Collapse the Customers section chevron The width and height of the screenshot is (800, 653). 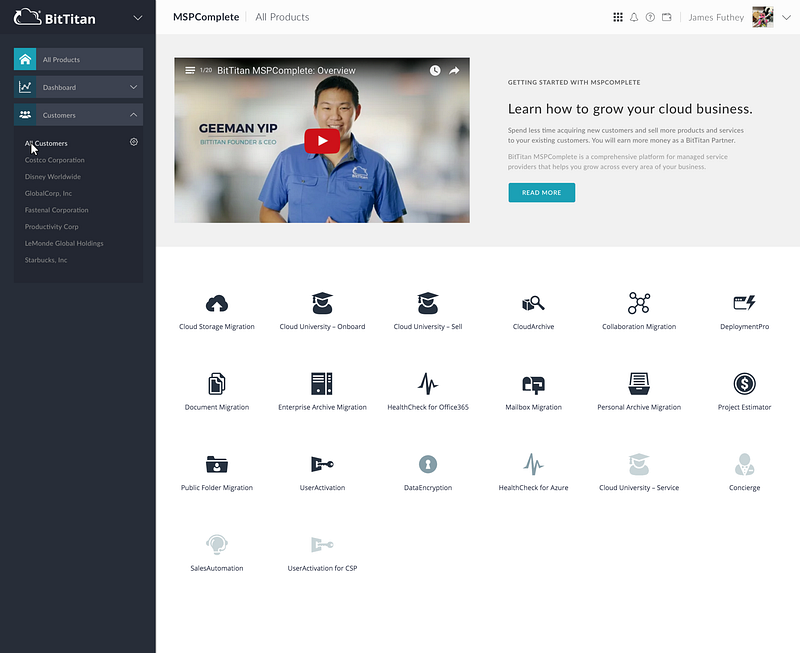[134, 115]
